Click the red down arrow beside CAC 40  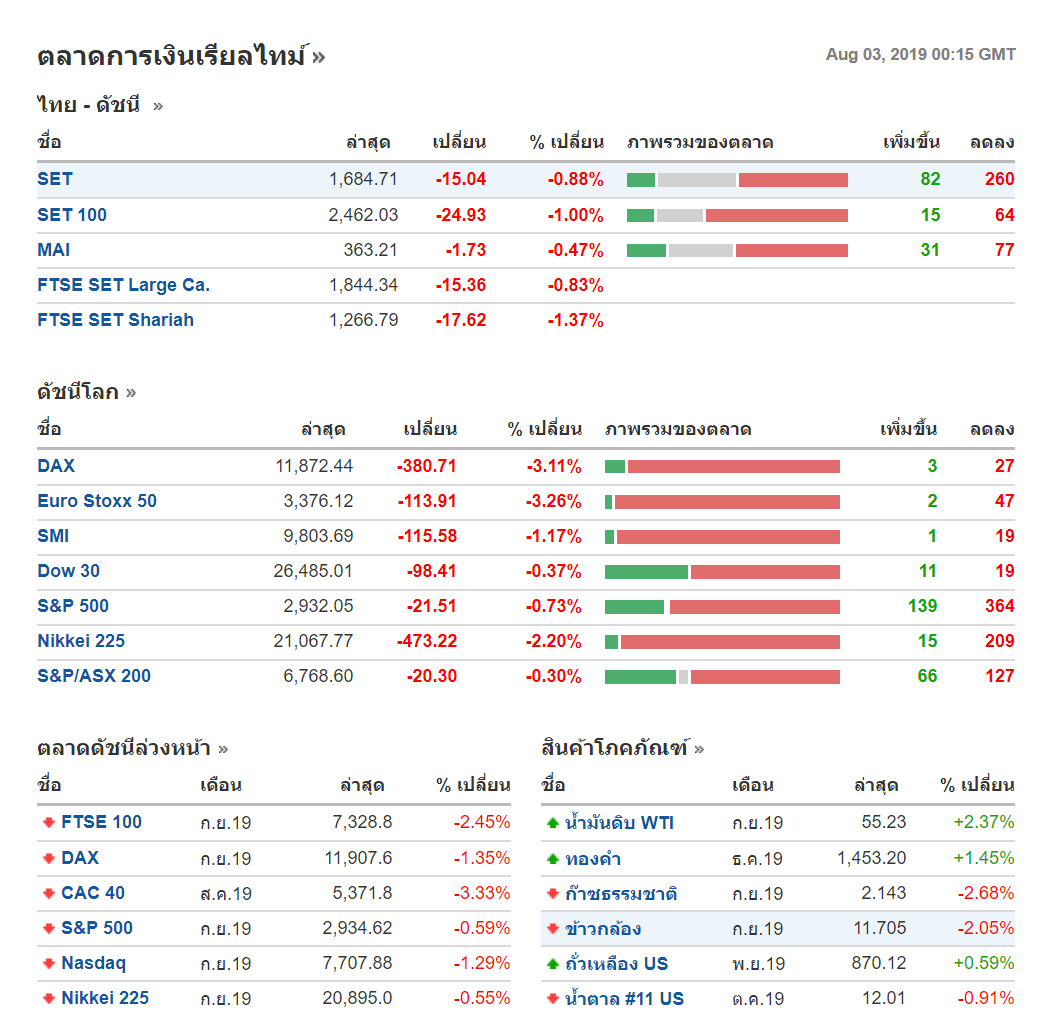click(48, 893)
